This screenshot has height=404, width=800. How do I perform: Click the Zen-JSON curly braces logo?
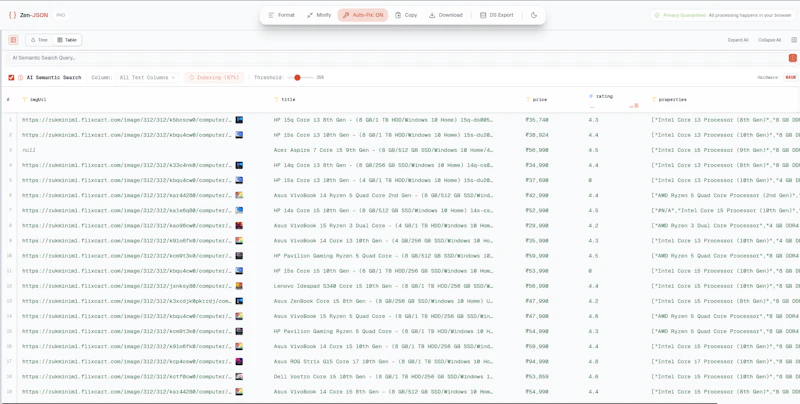coord(12,15)
